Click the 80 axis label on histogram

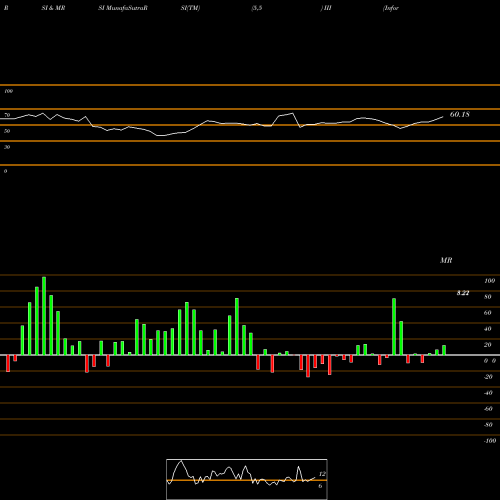point(488,297)
